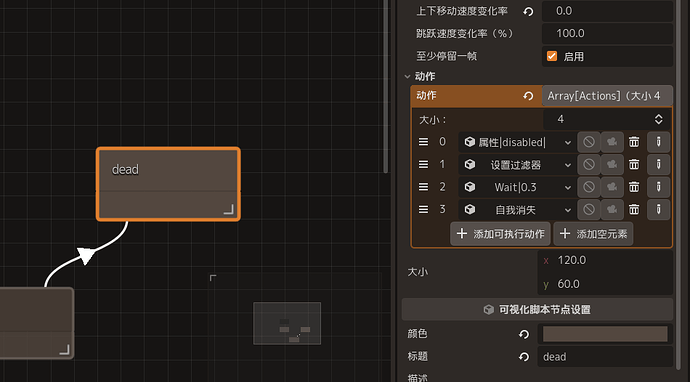Click the 颜色 label
The image size is (690, 382).
pos(418,334)
